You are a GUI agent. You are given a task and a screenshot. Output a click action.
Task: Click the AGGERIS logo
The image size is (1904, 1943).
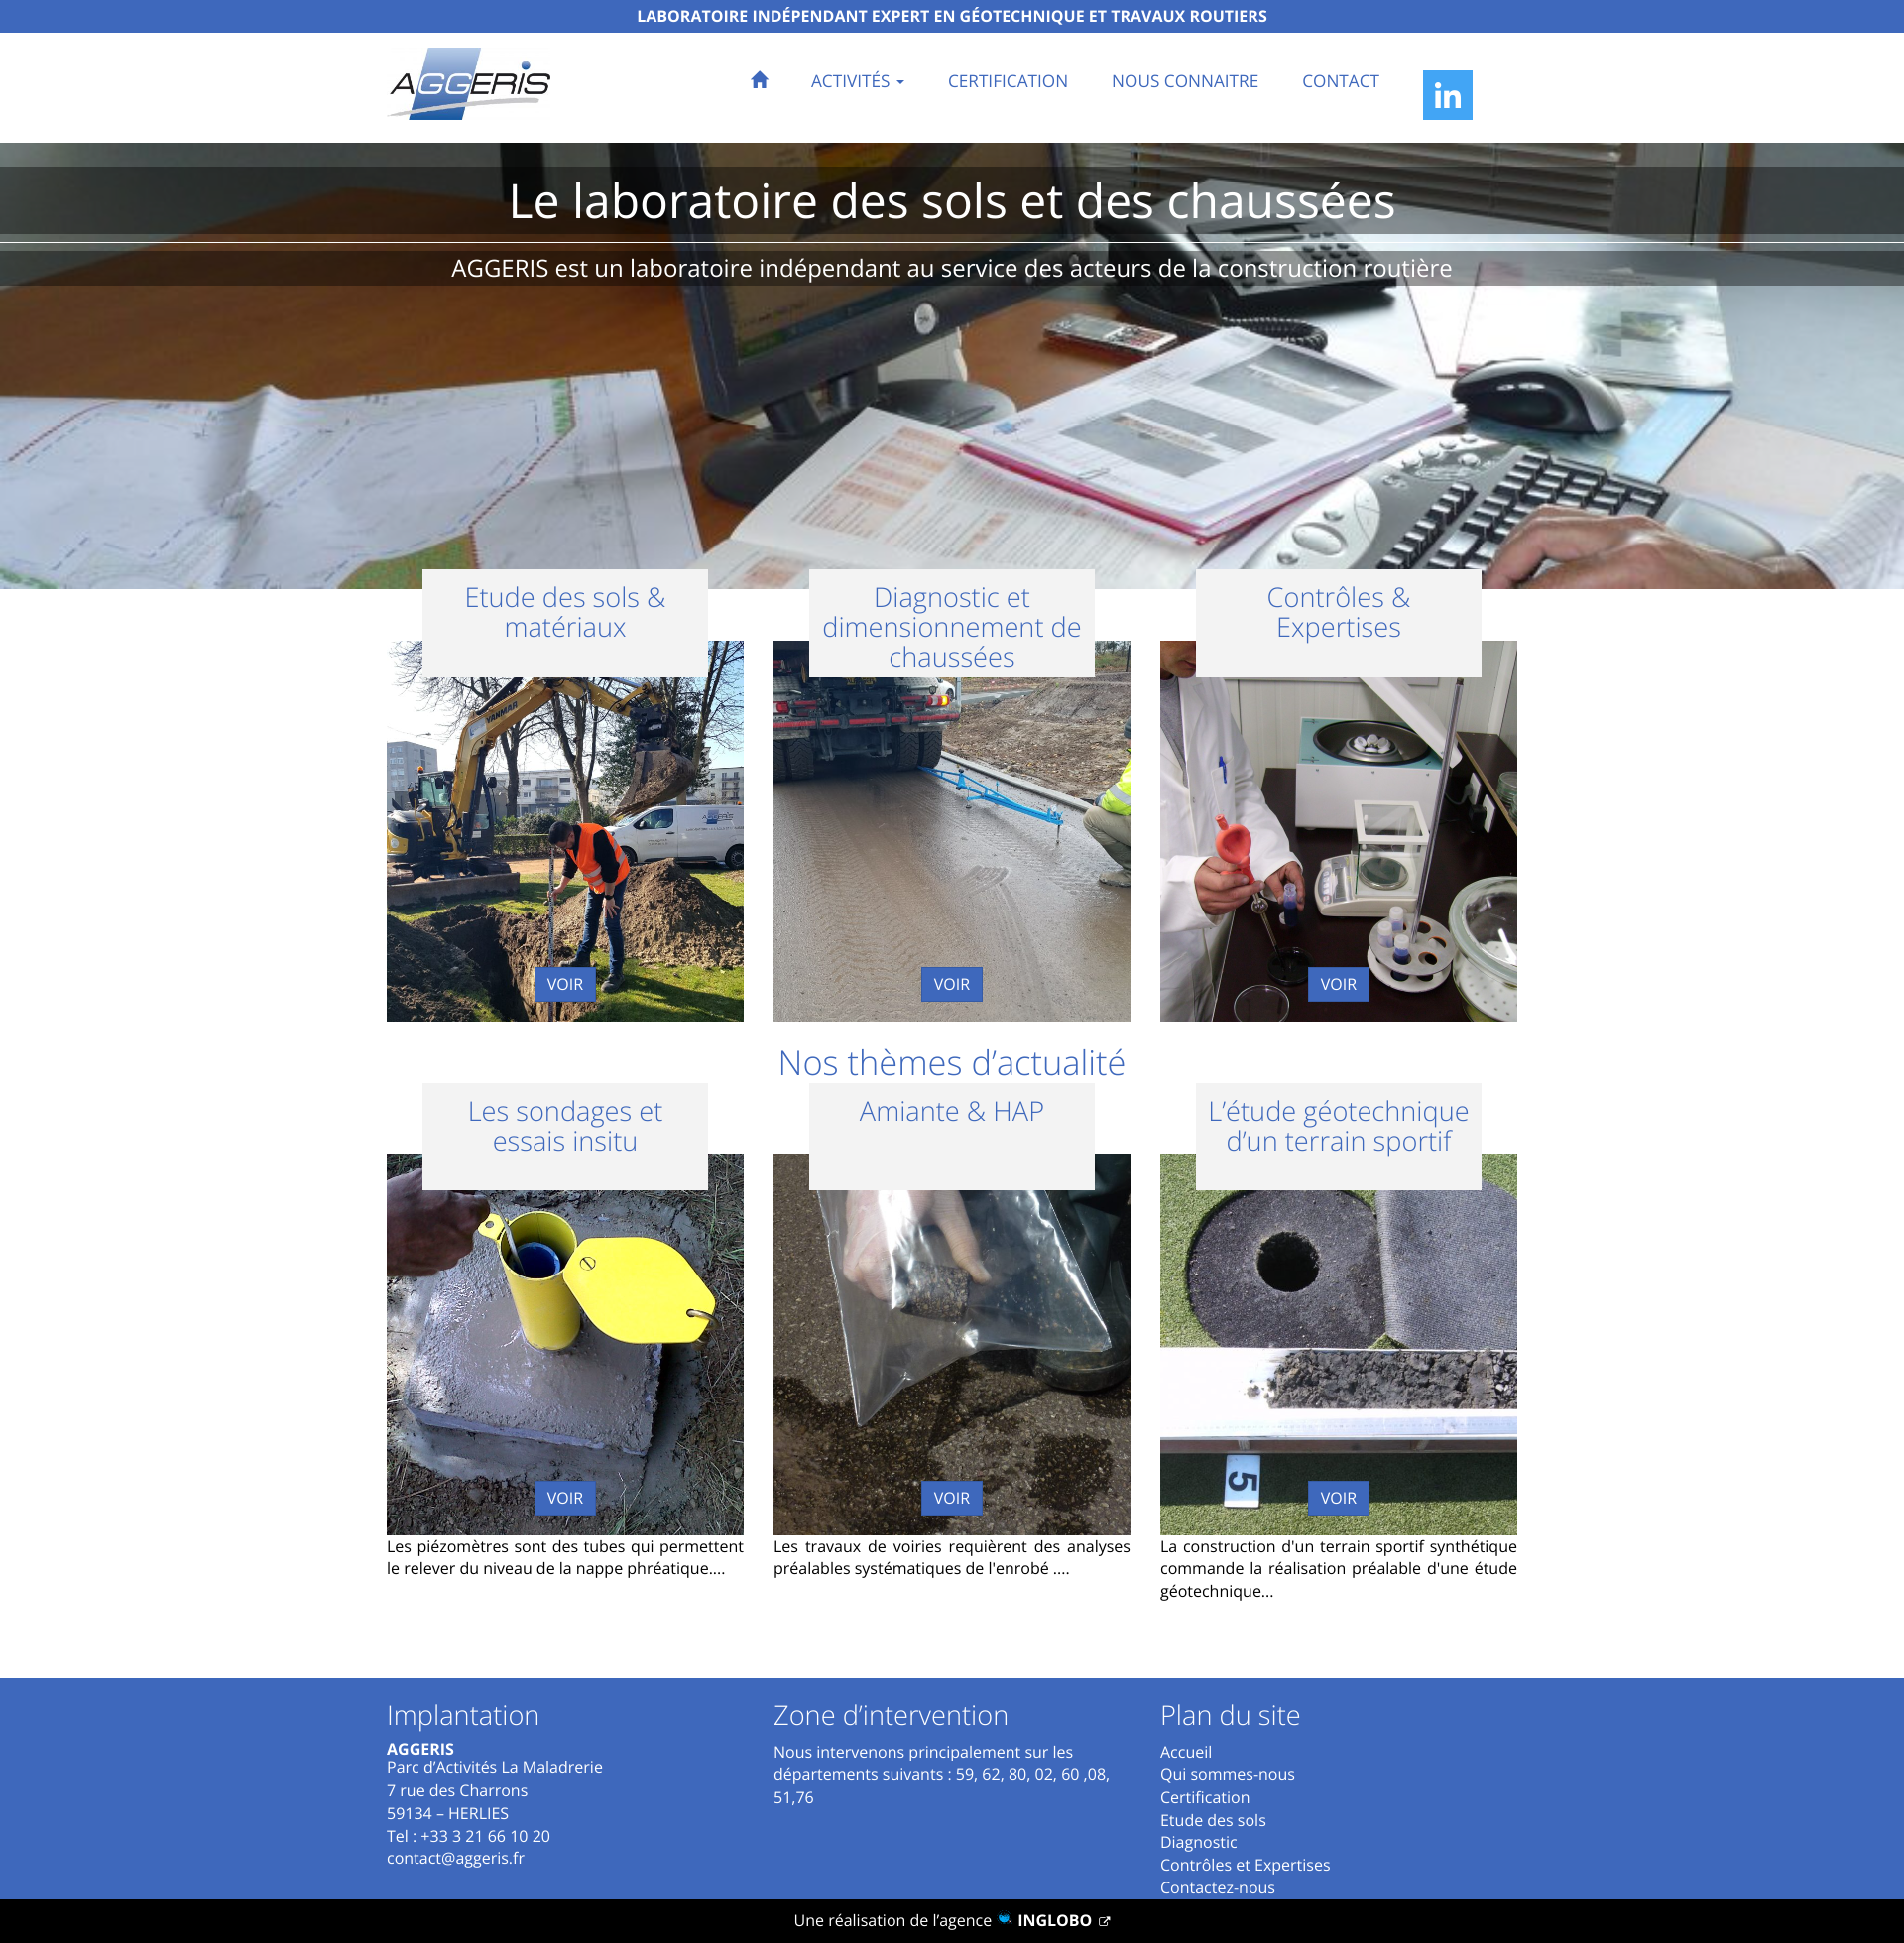tap(470, 84)
